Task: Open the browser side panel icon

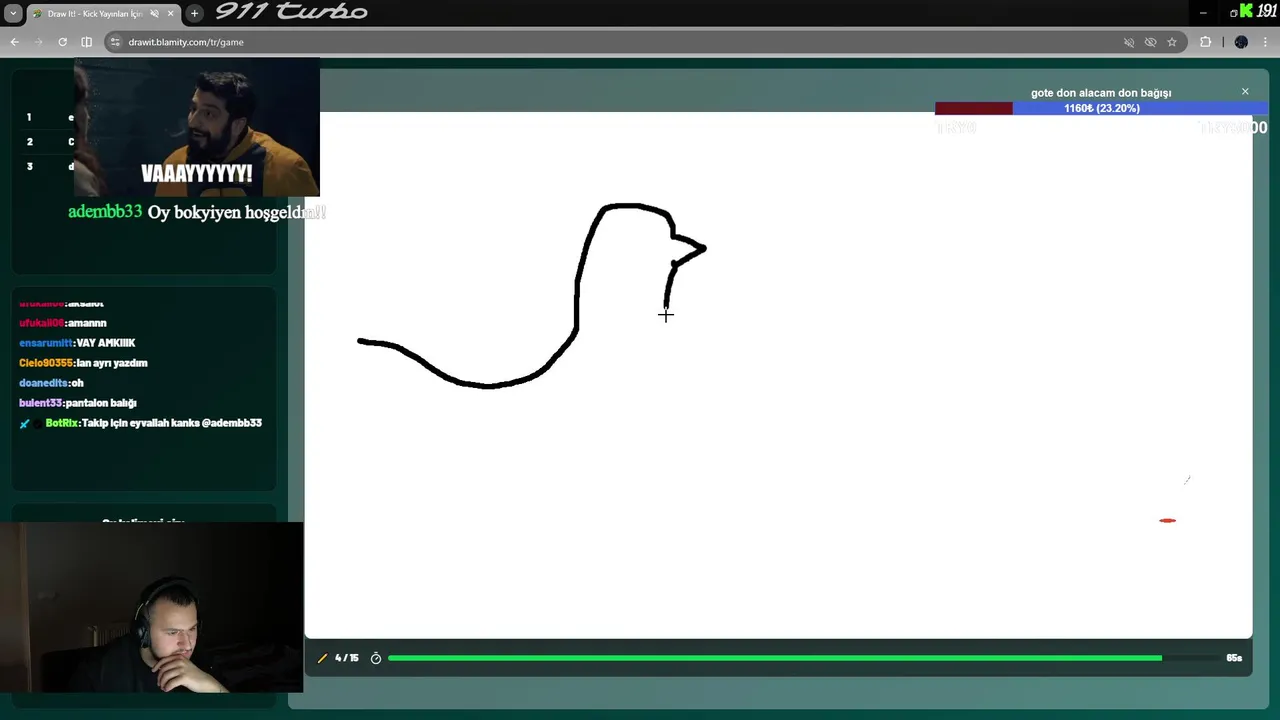Action: point(86,42)
